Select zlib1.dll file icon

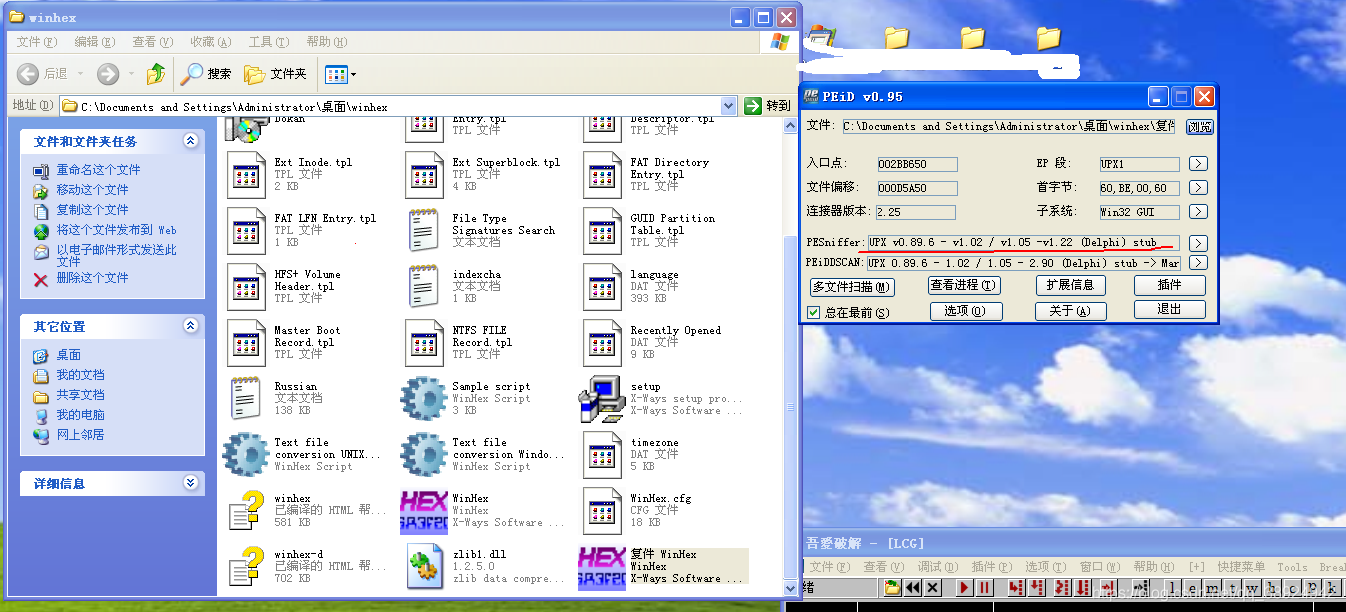click(x=424, y=567)
